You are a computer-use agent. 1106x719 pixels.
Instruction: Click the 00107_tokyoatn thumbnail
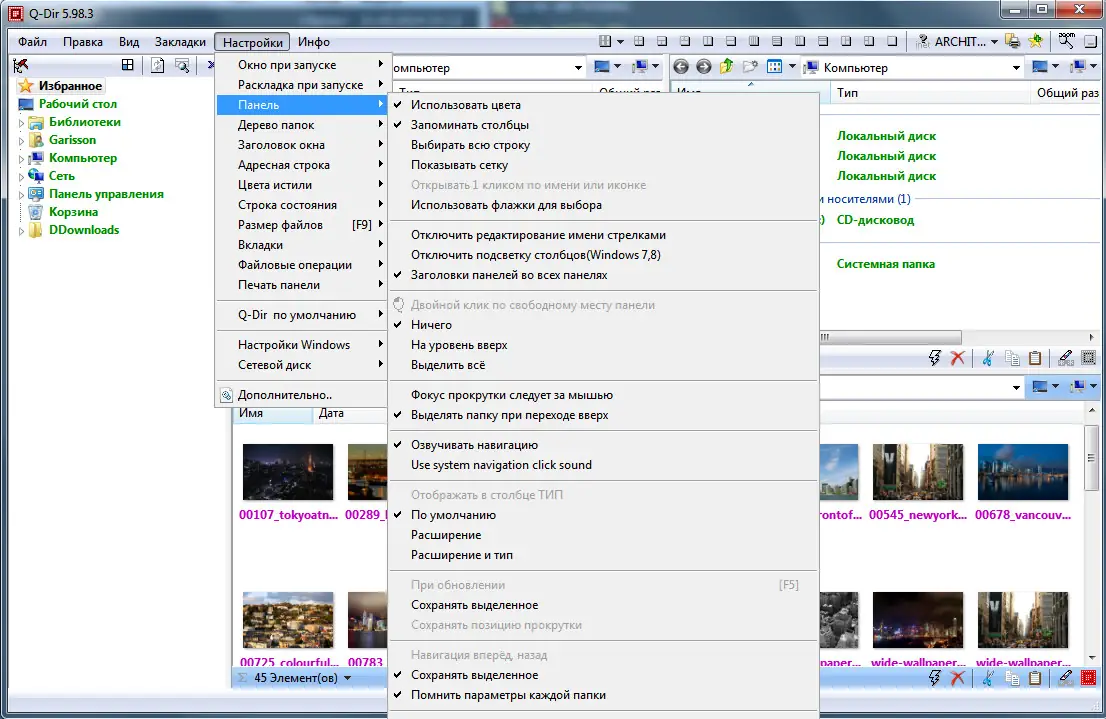288,472
